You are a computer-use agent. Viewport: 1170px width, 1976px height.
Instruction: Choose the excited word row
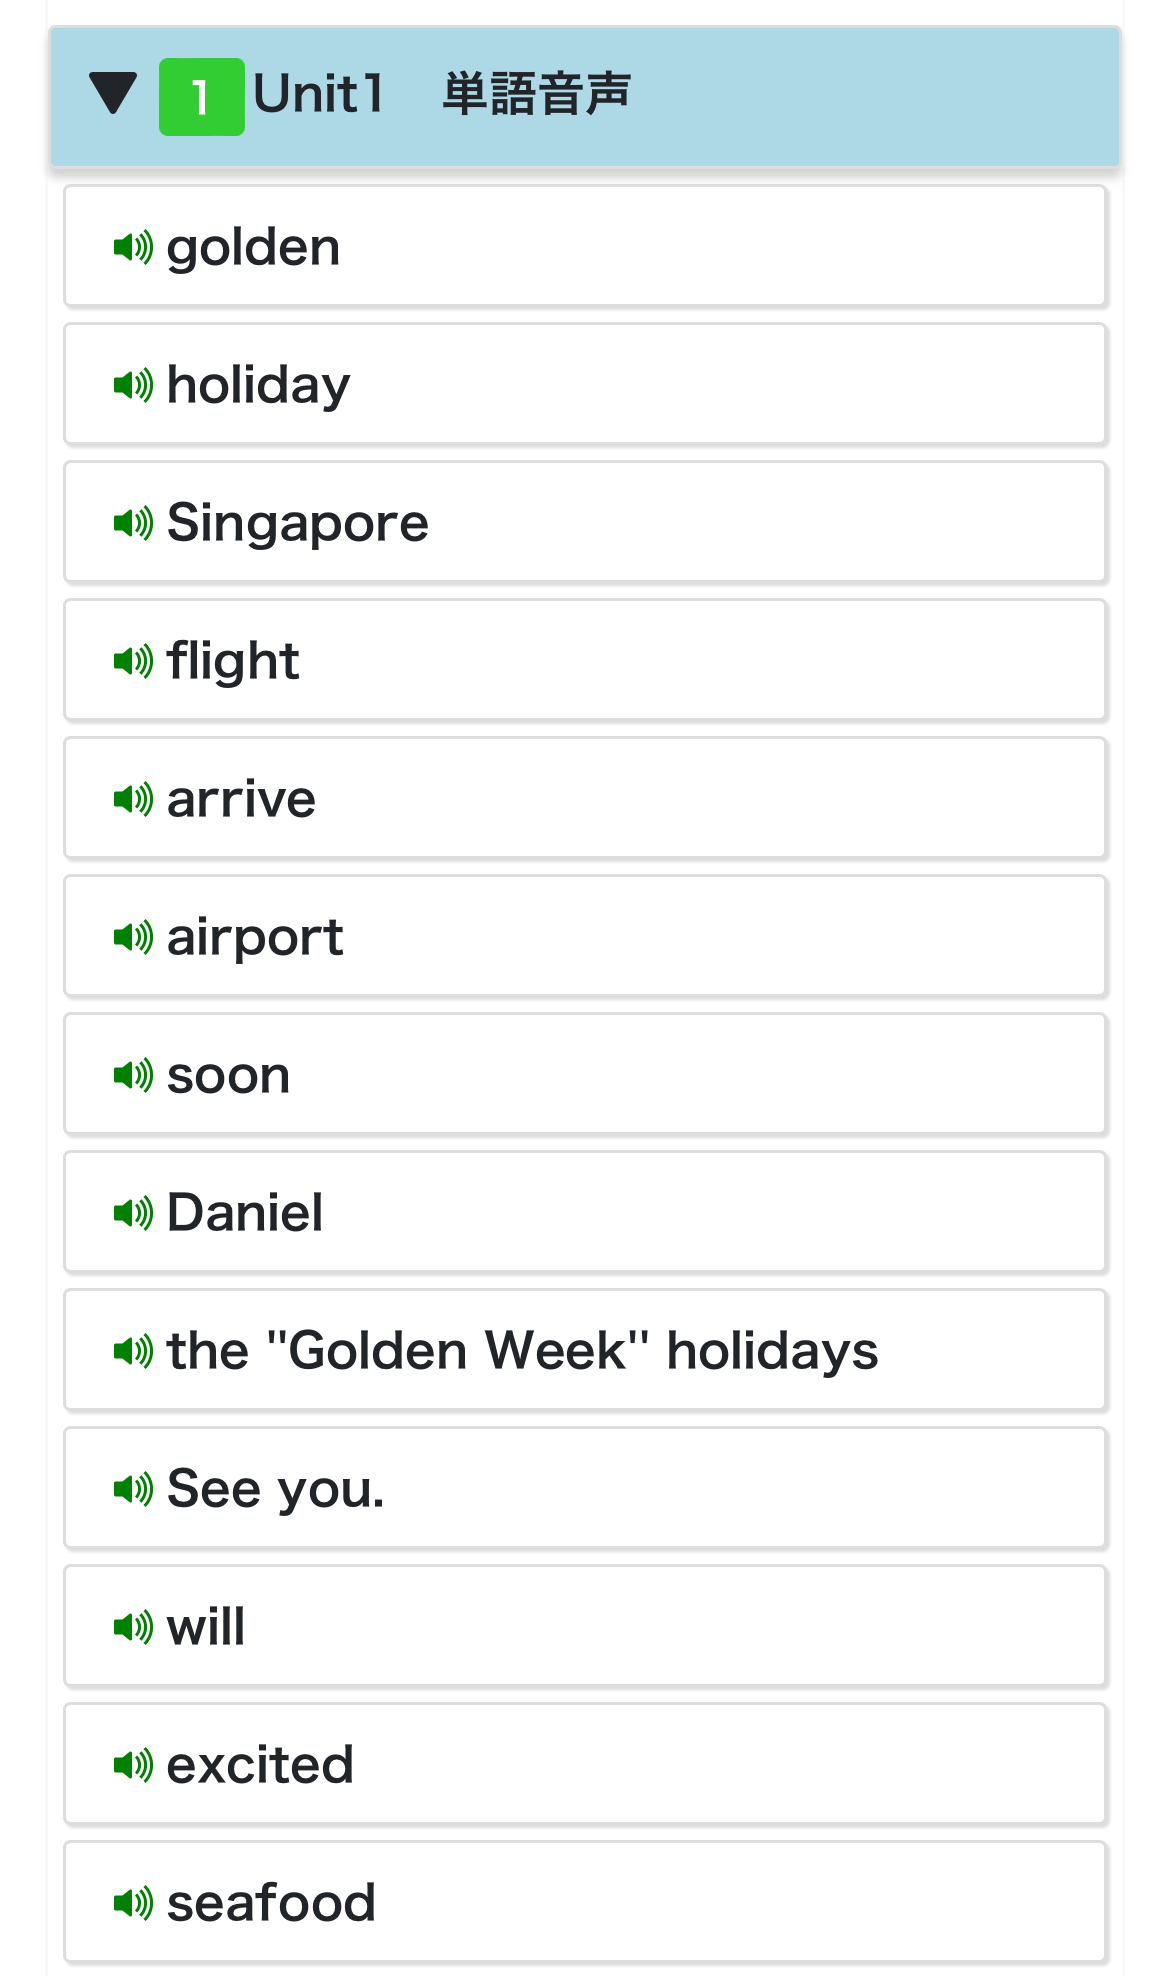tap(585, 1764)
